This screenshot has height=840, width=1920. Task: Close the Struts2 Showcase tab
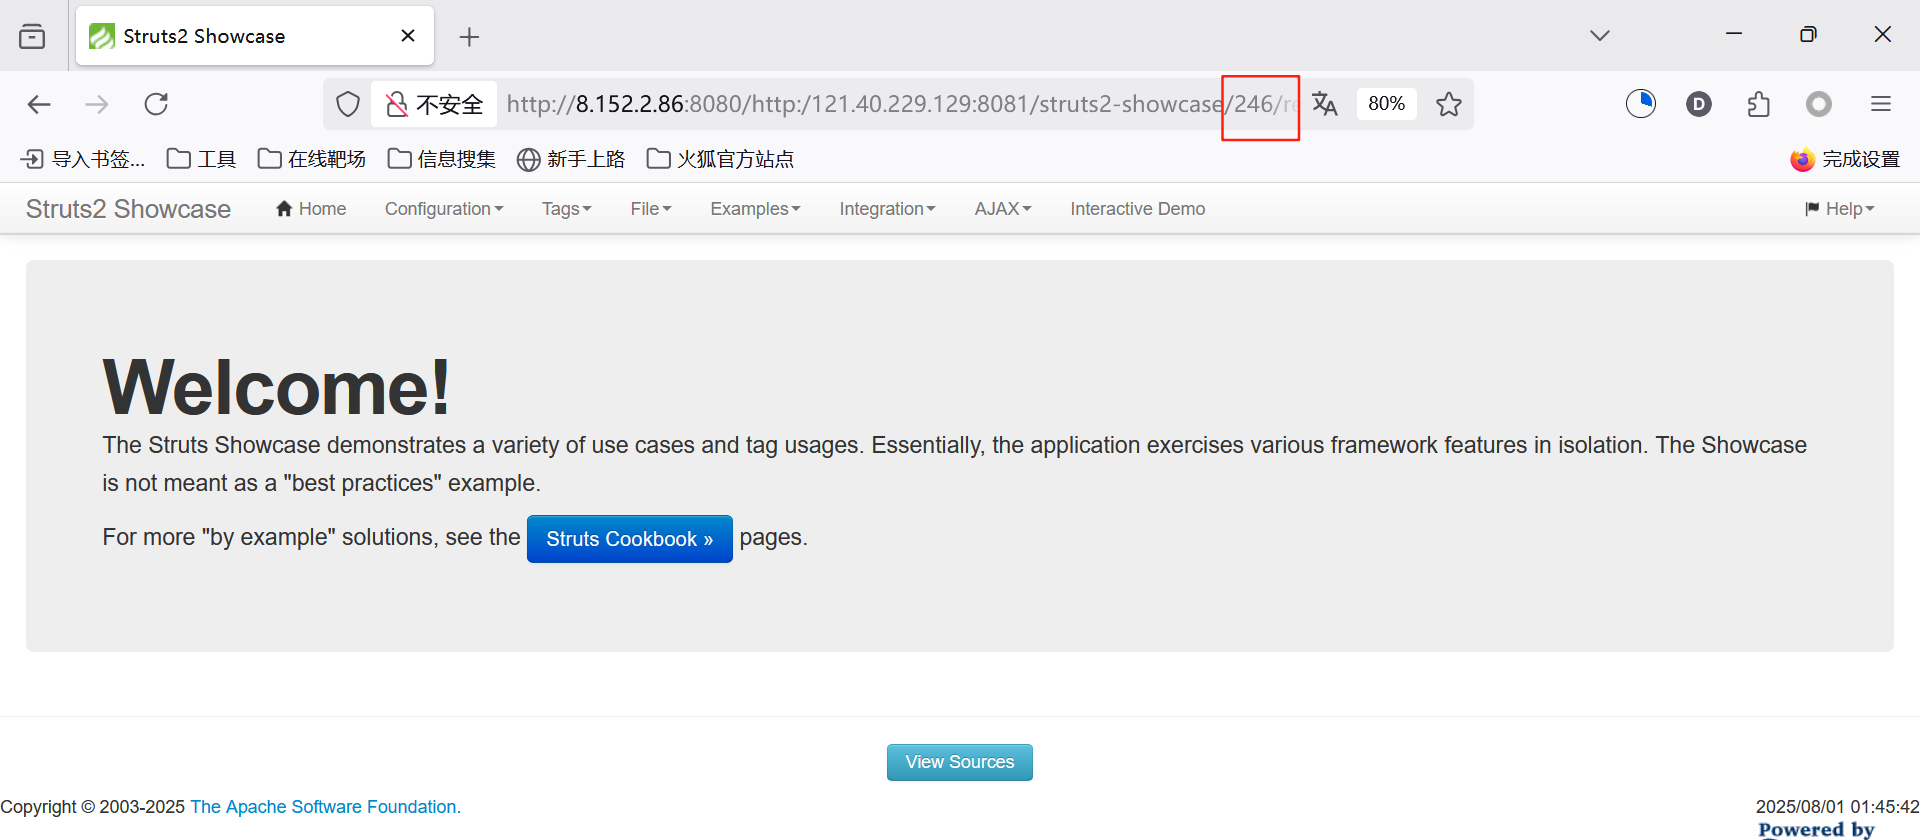(x=408, y=36)
